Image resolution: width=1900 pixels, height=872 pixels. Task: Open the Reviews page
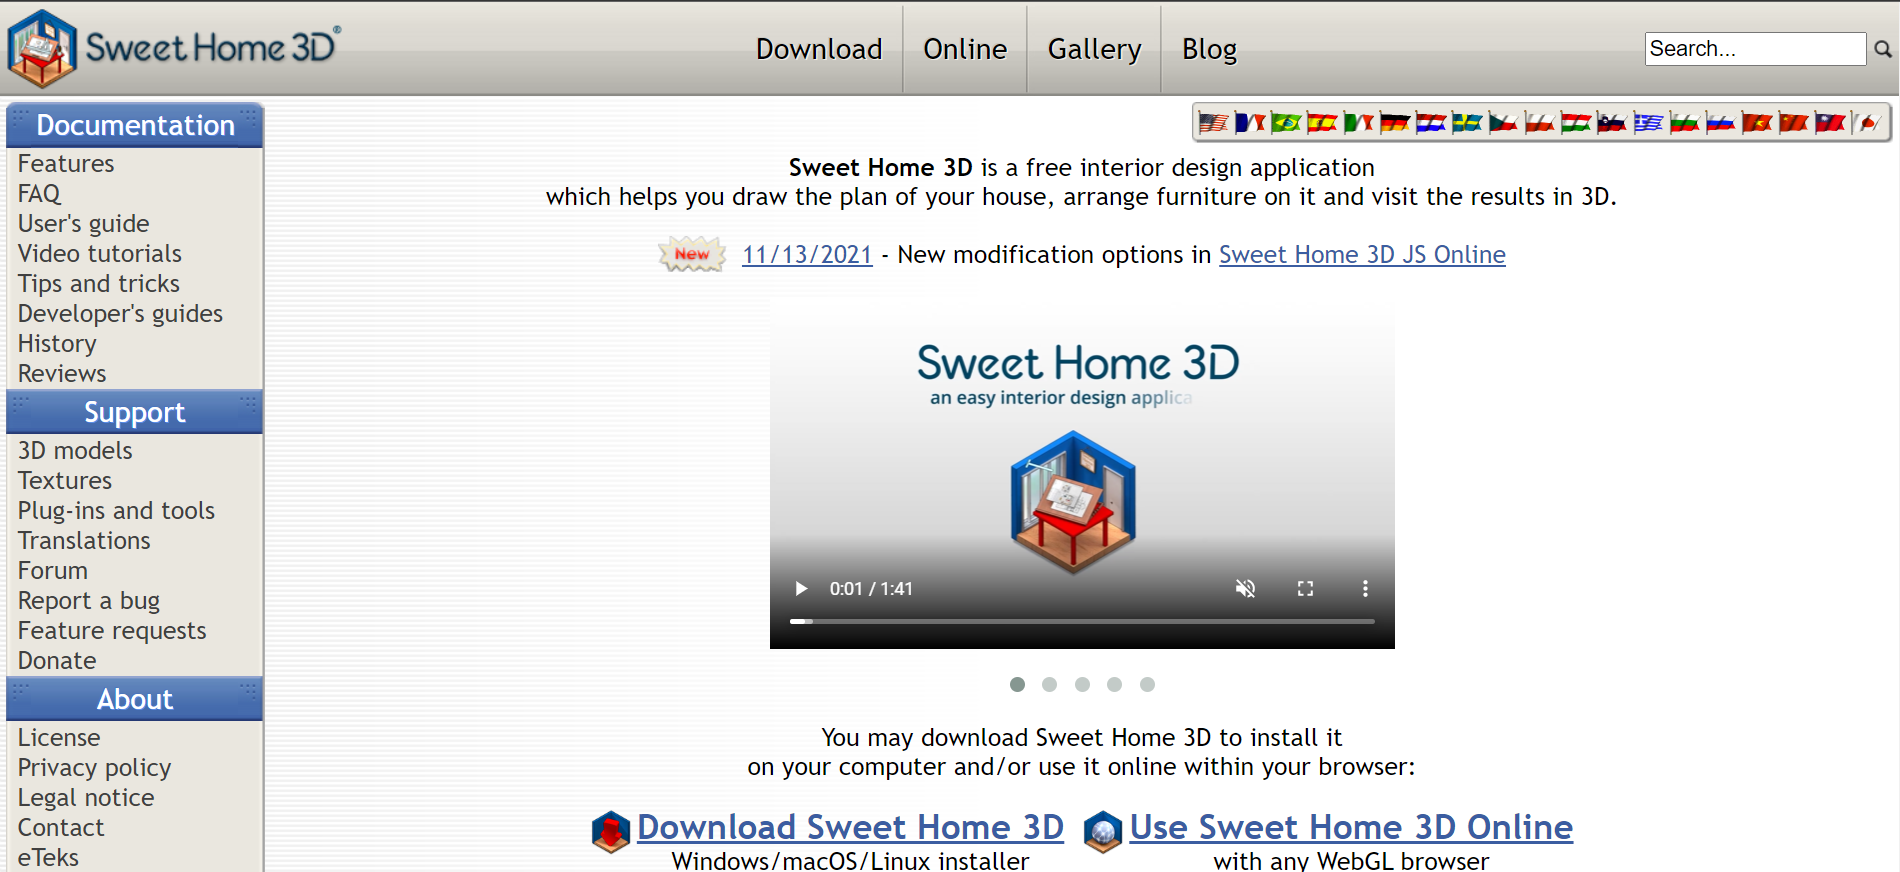tap(62, 373)
